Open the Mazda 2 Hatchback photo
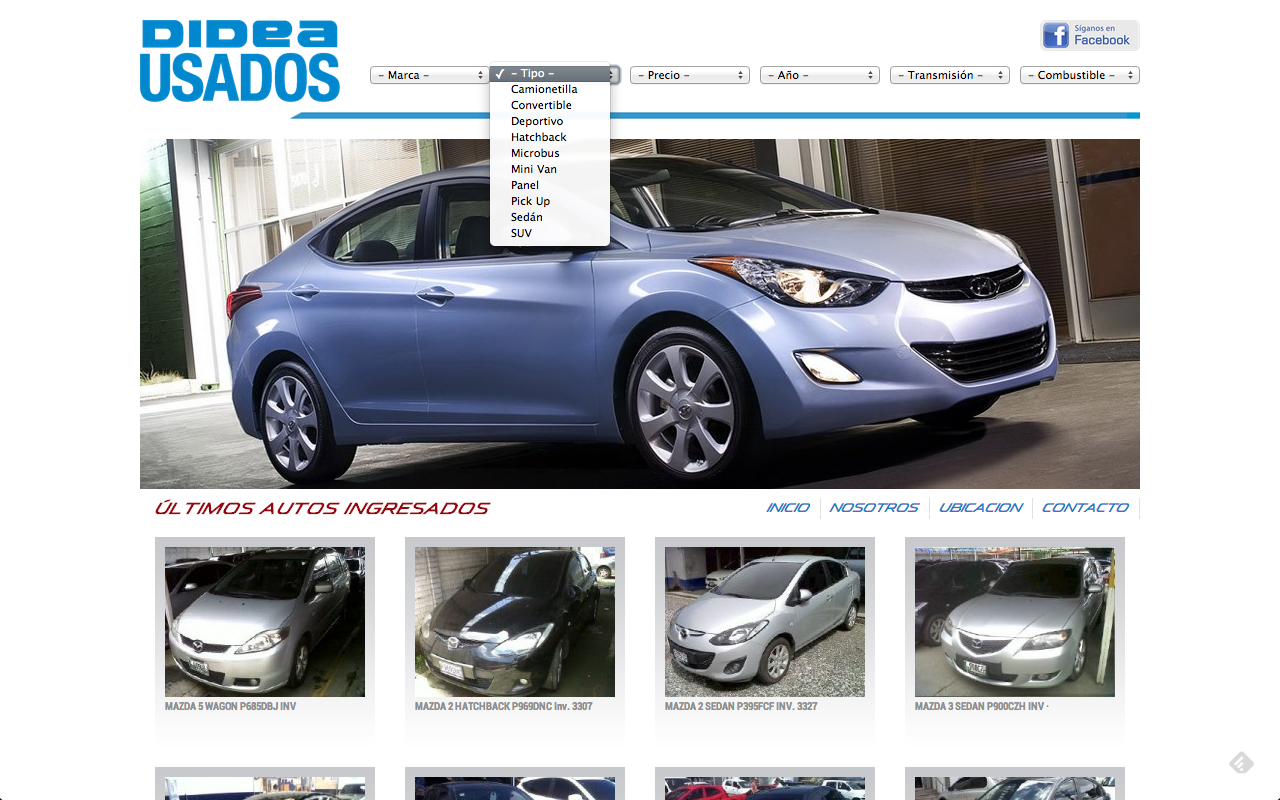 515,622
